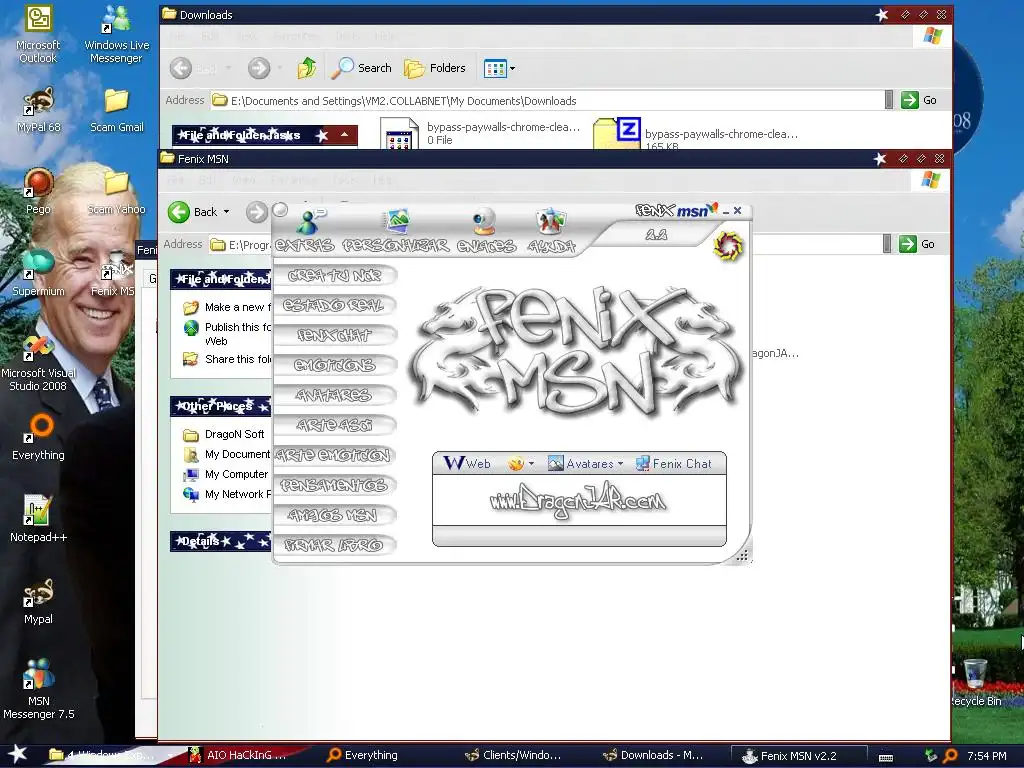Click the www.DragonJAR.com banner link
Viewport: 1024px width, 768px height.
(x=578, y=501)
